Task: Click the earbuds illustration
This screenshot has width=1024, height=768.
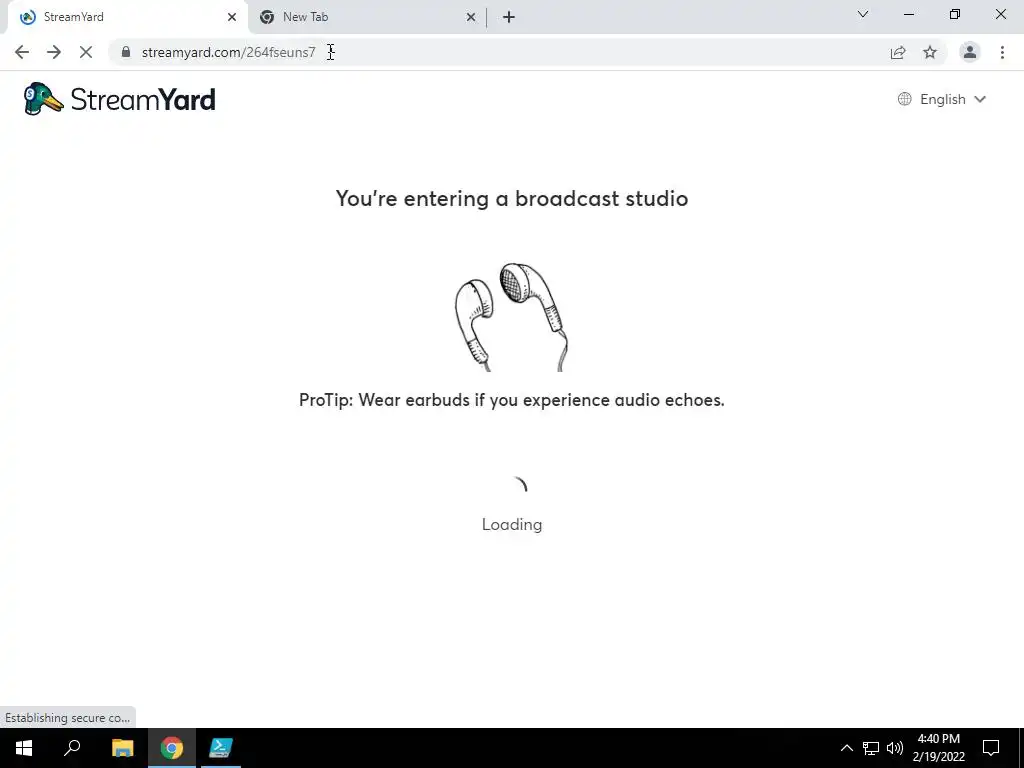Action: [511, 317]
